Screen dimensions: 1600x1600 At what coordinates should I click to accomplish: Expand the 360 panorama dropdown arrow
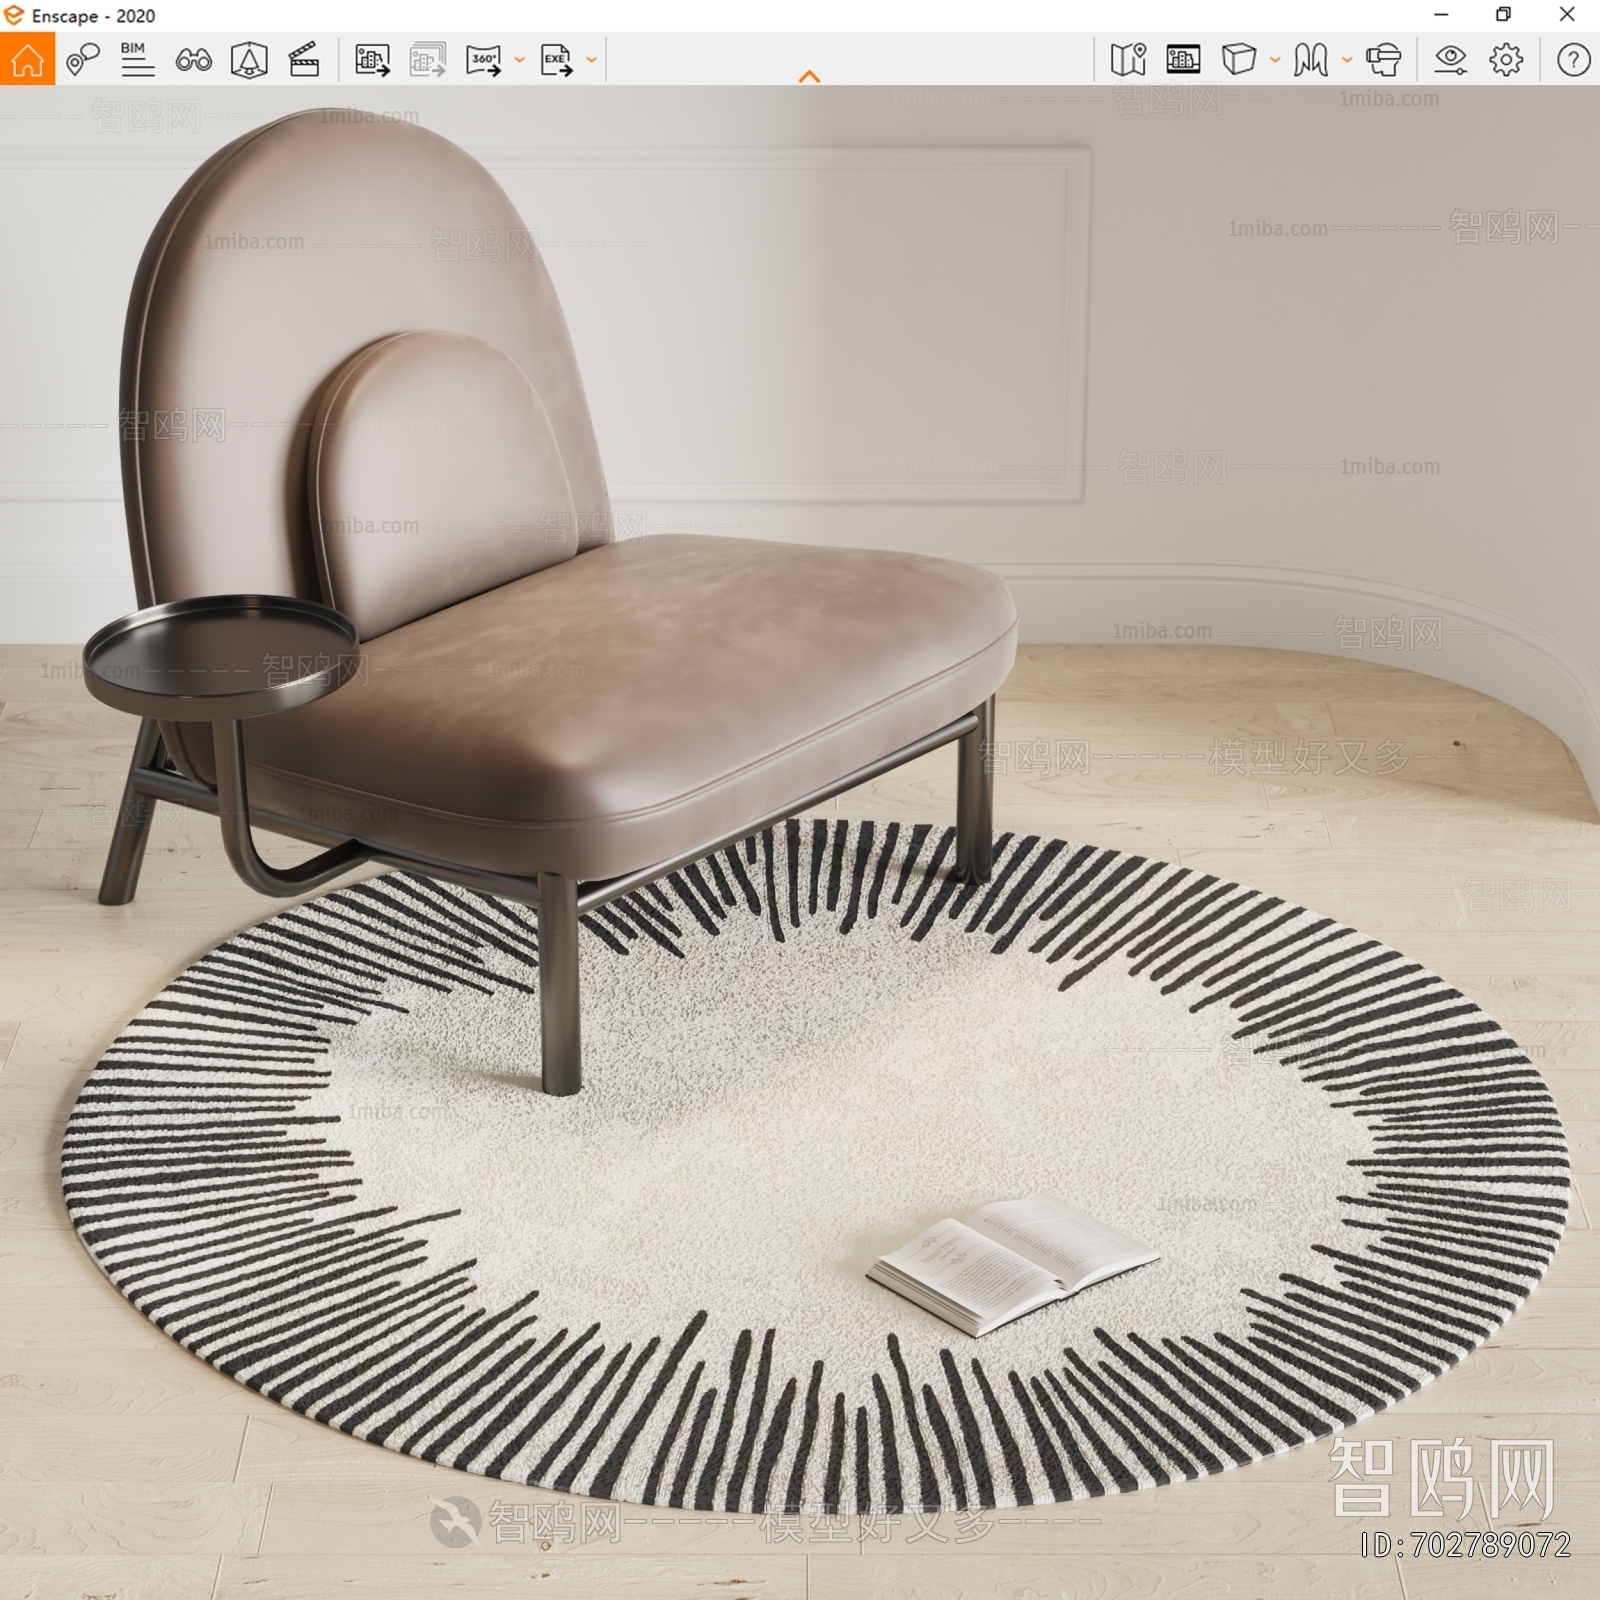519,60
